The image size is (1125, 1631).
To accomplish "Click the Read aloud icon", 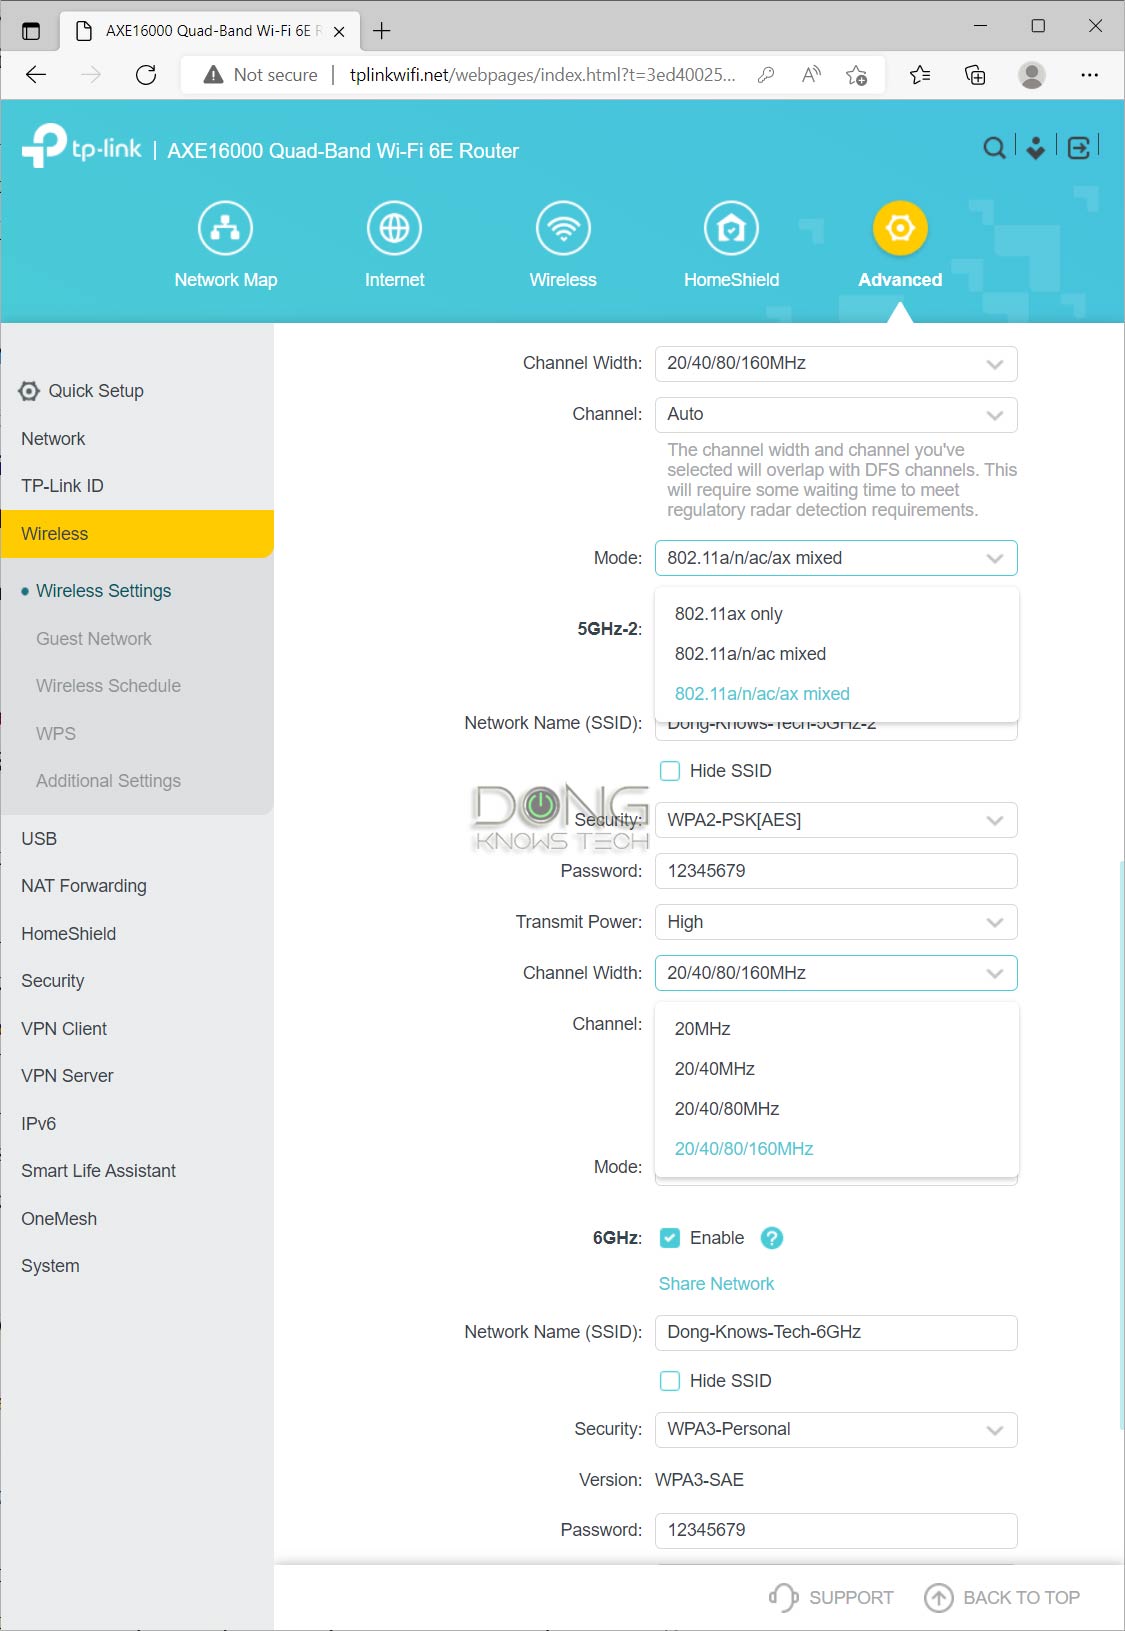I will point(811,75).
